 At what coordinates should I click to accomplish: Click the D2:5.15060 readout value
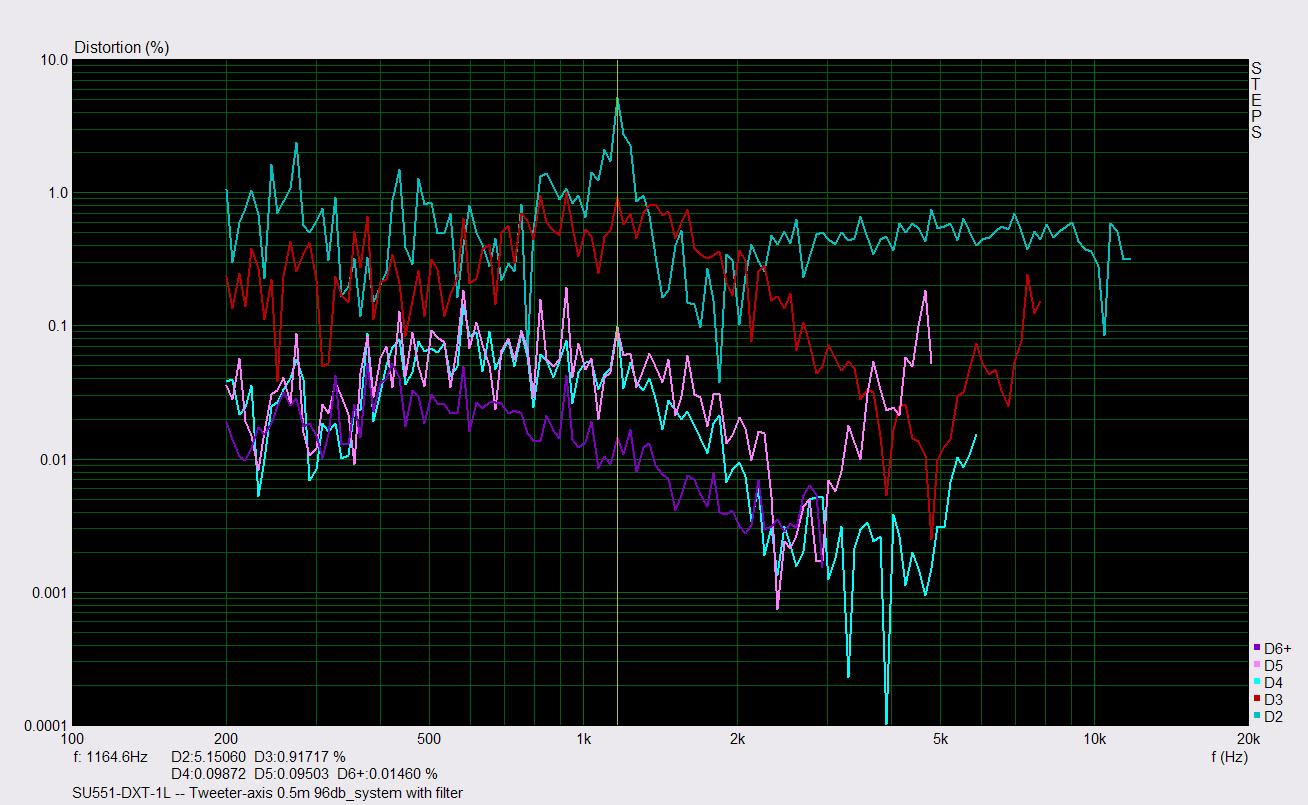coord(207,757)
